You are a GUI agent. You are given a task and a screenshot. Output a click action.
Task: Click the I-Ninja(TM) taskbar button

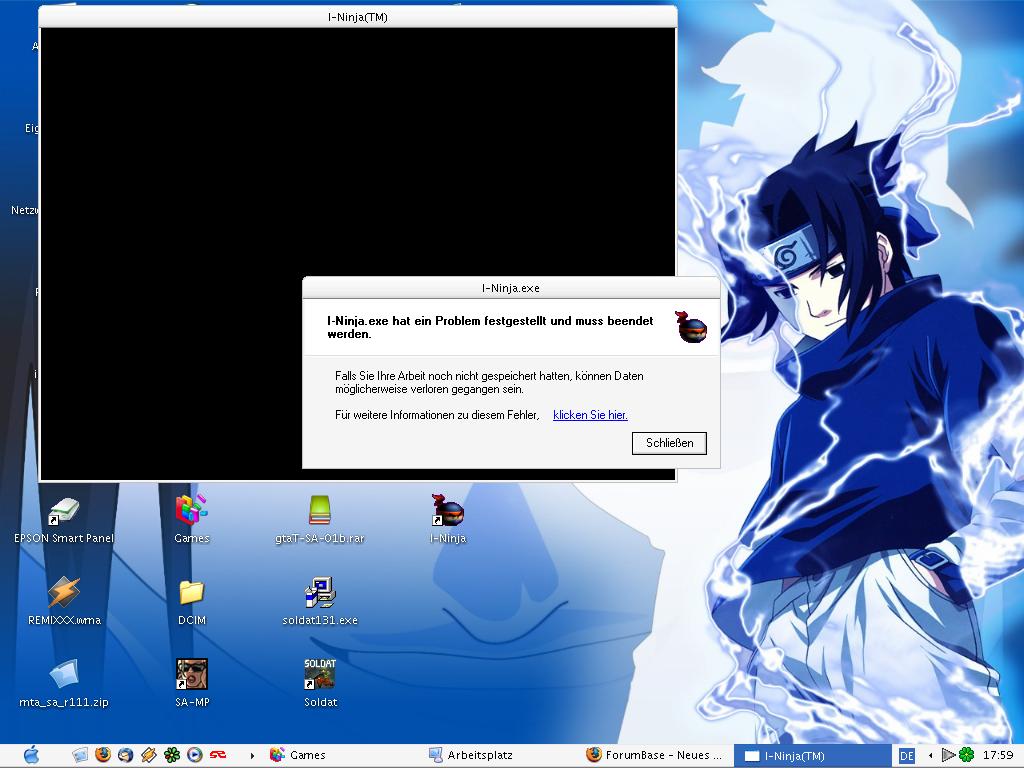click(x=813, y=756)
